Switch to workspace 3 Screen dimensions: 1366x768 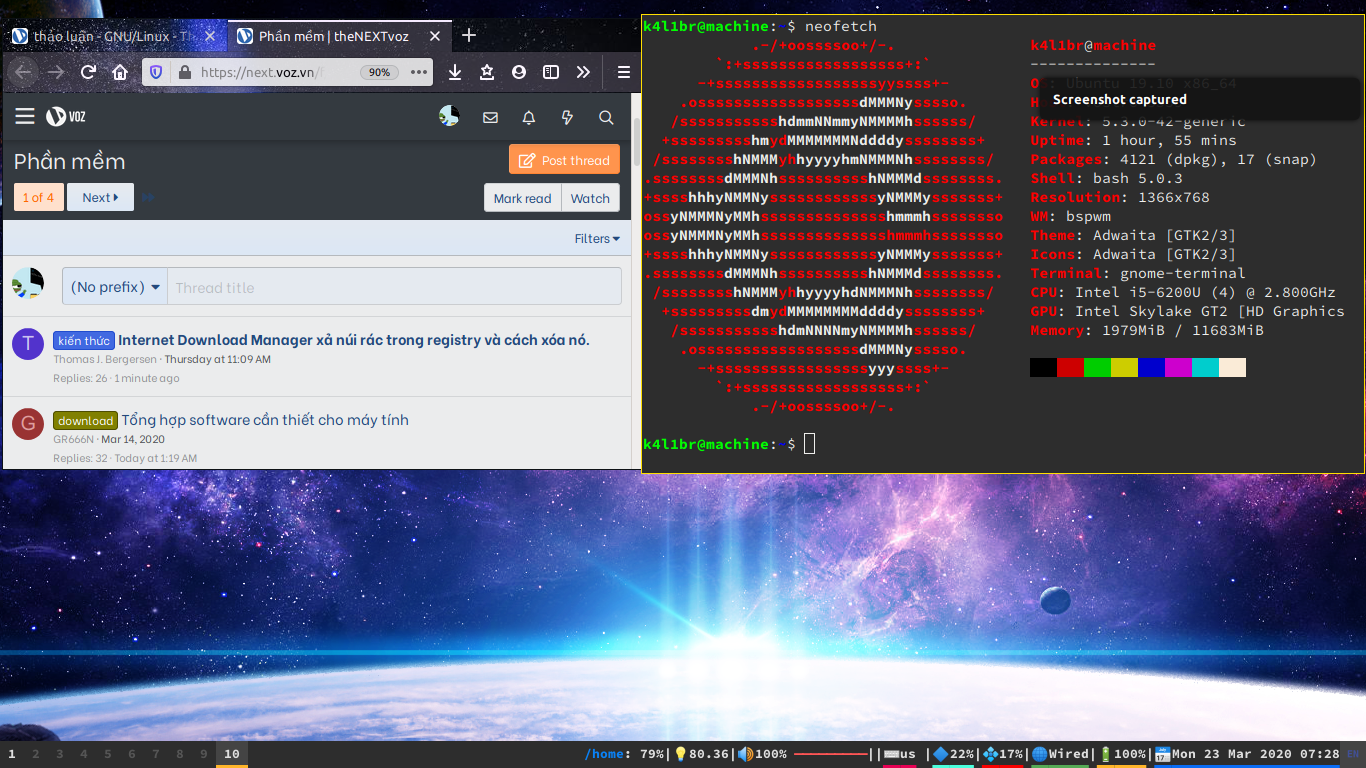[60, 754]
